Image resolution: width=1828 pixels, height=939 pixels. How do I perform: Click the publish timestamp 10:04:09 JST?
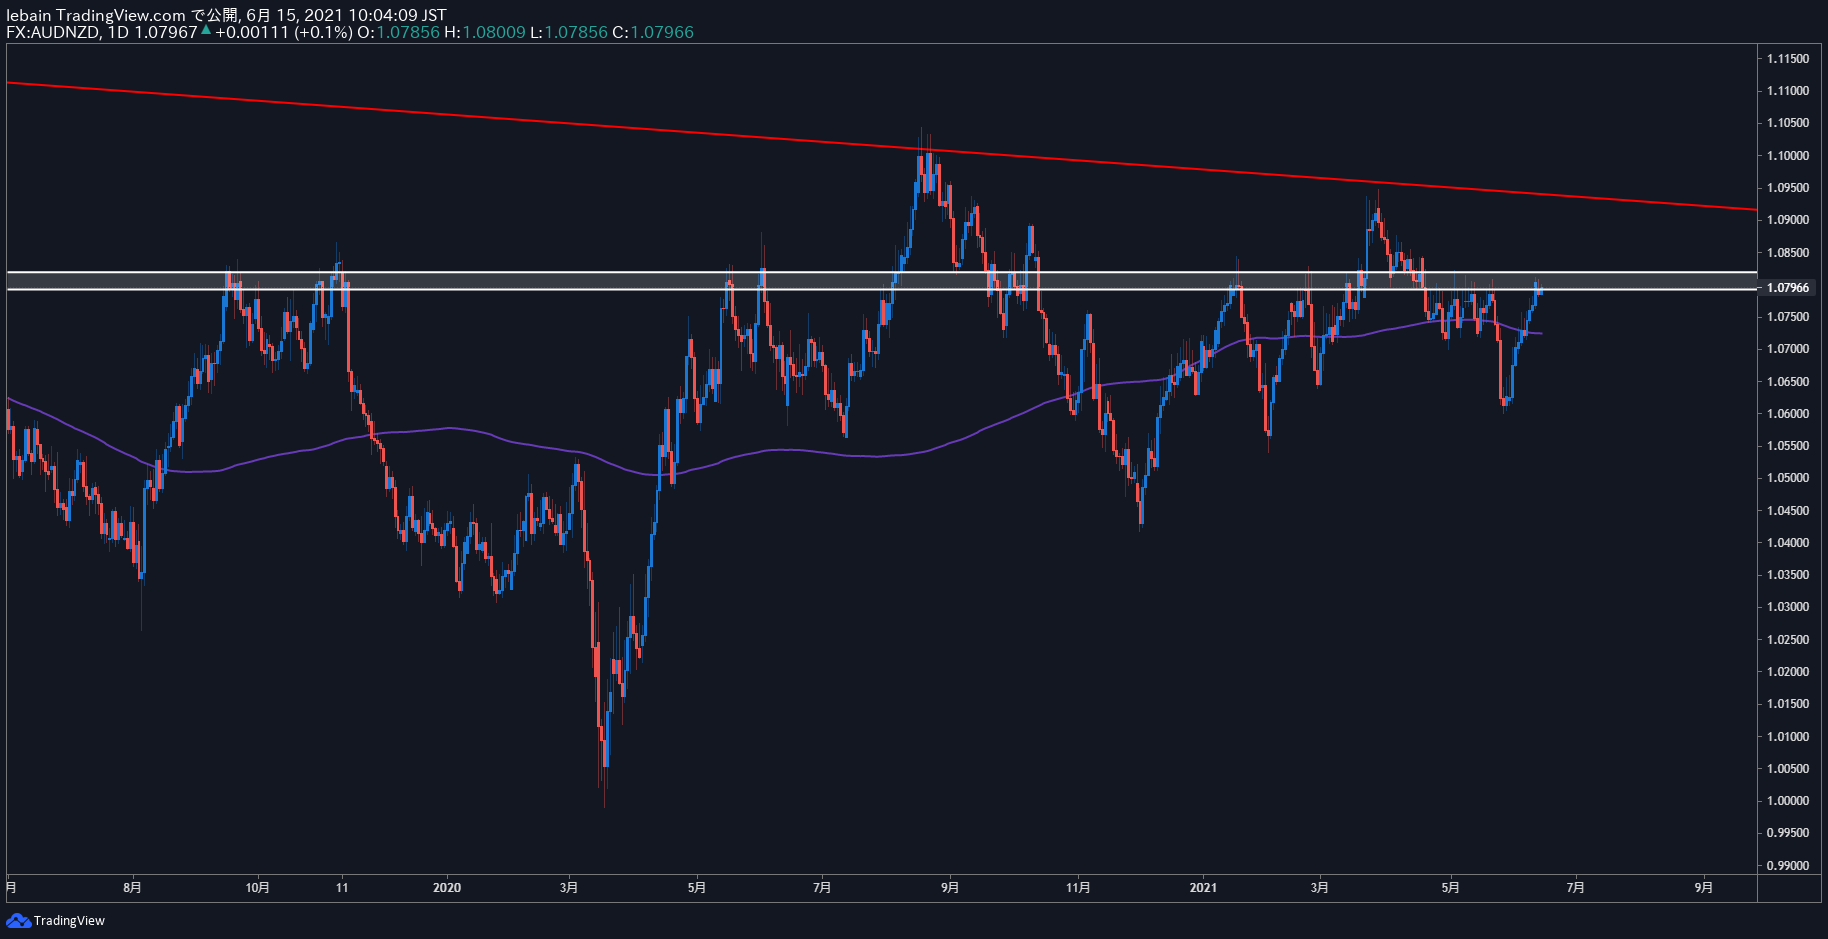397,15
